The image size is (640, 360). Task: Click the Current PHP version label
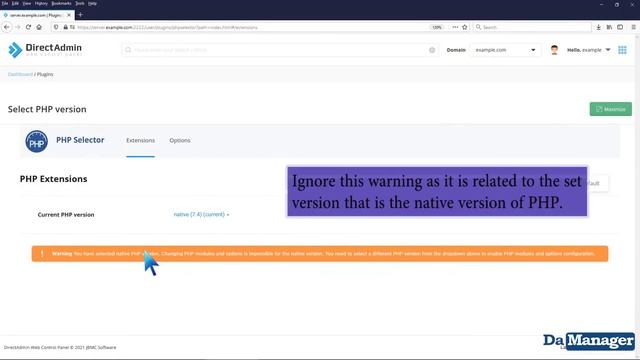pos(66,215)
